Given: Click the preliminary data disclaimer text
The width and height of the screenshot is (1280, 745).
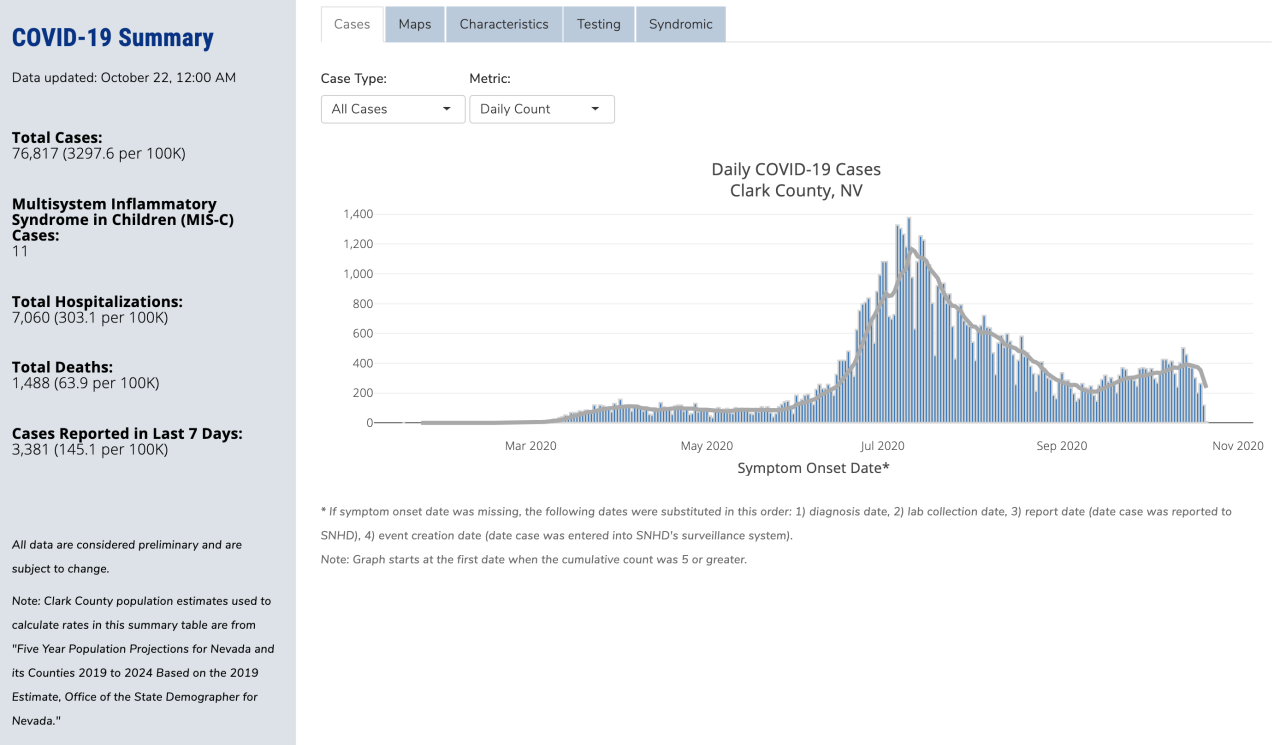Looking at the screenshot, I should (127, 557).
